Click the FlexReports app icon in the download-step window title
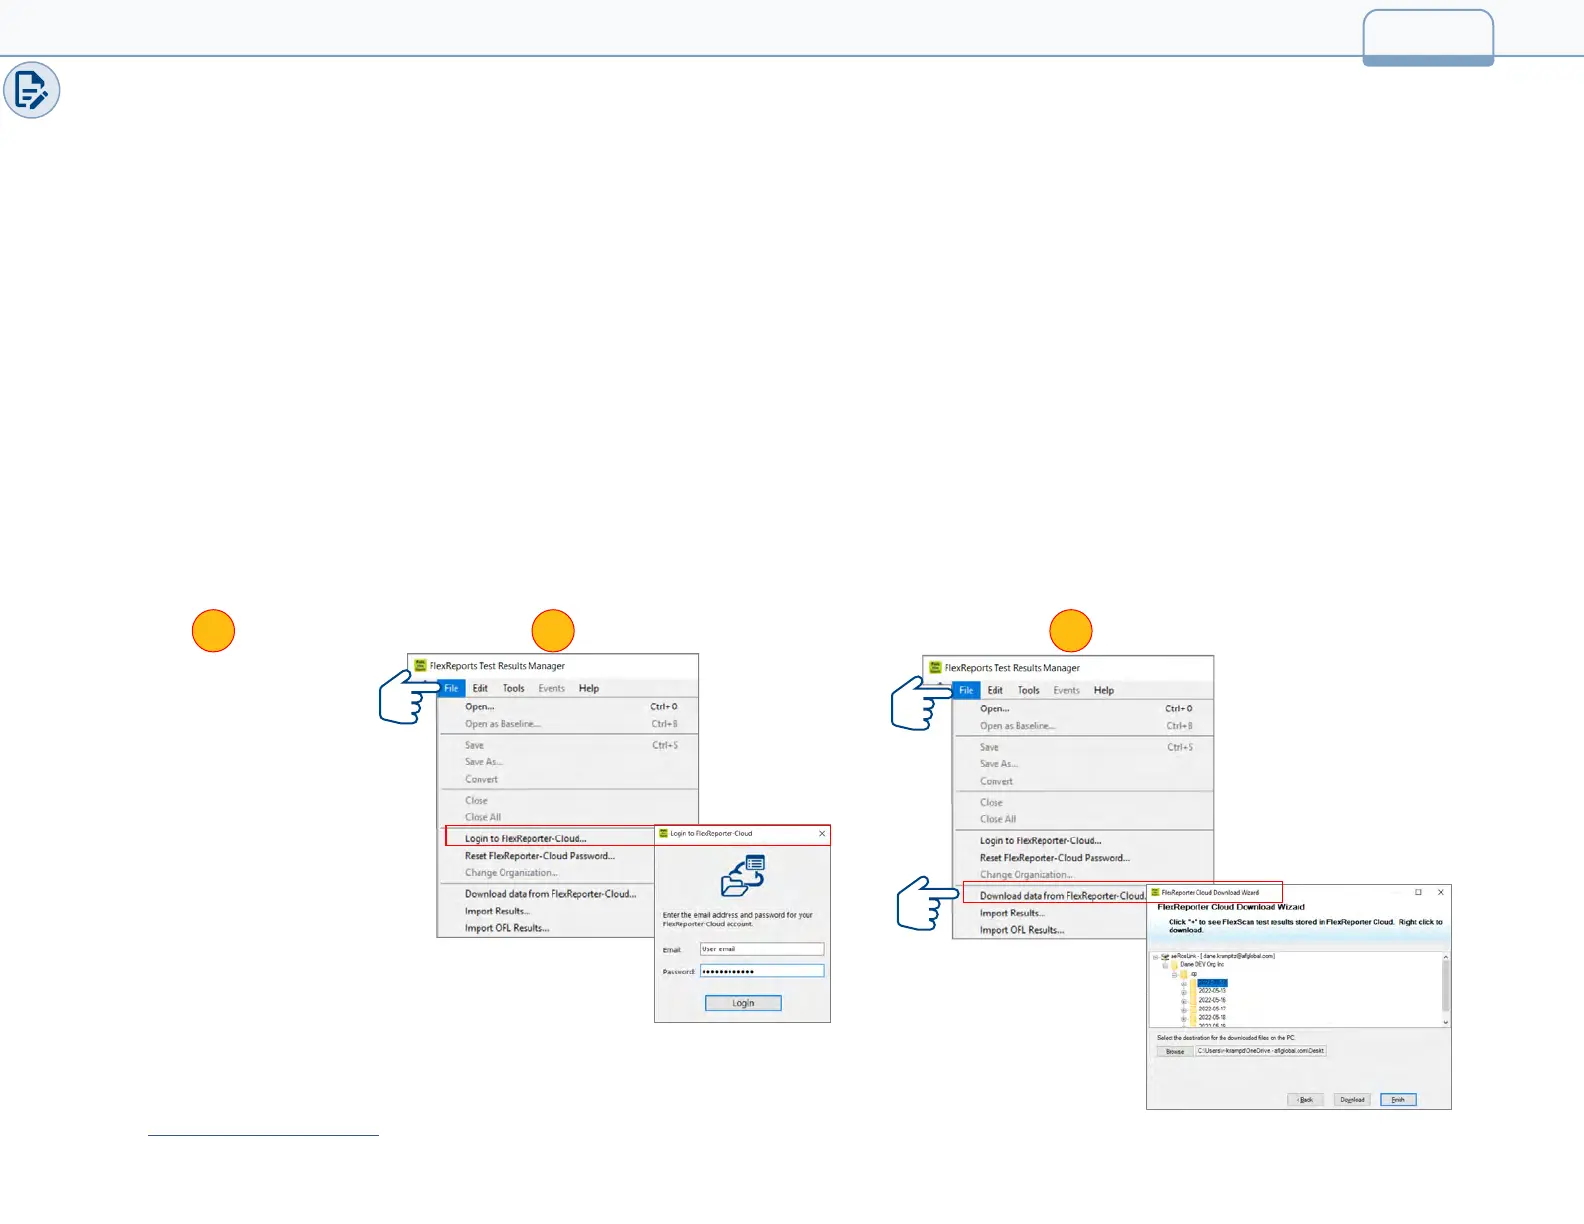Viewport: 1584px width, 1224px height. (936, 667)
